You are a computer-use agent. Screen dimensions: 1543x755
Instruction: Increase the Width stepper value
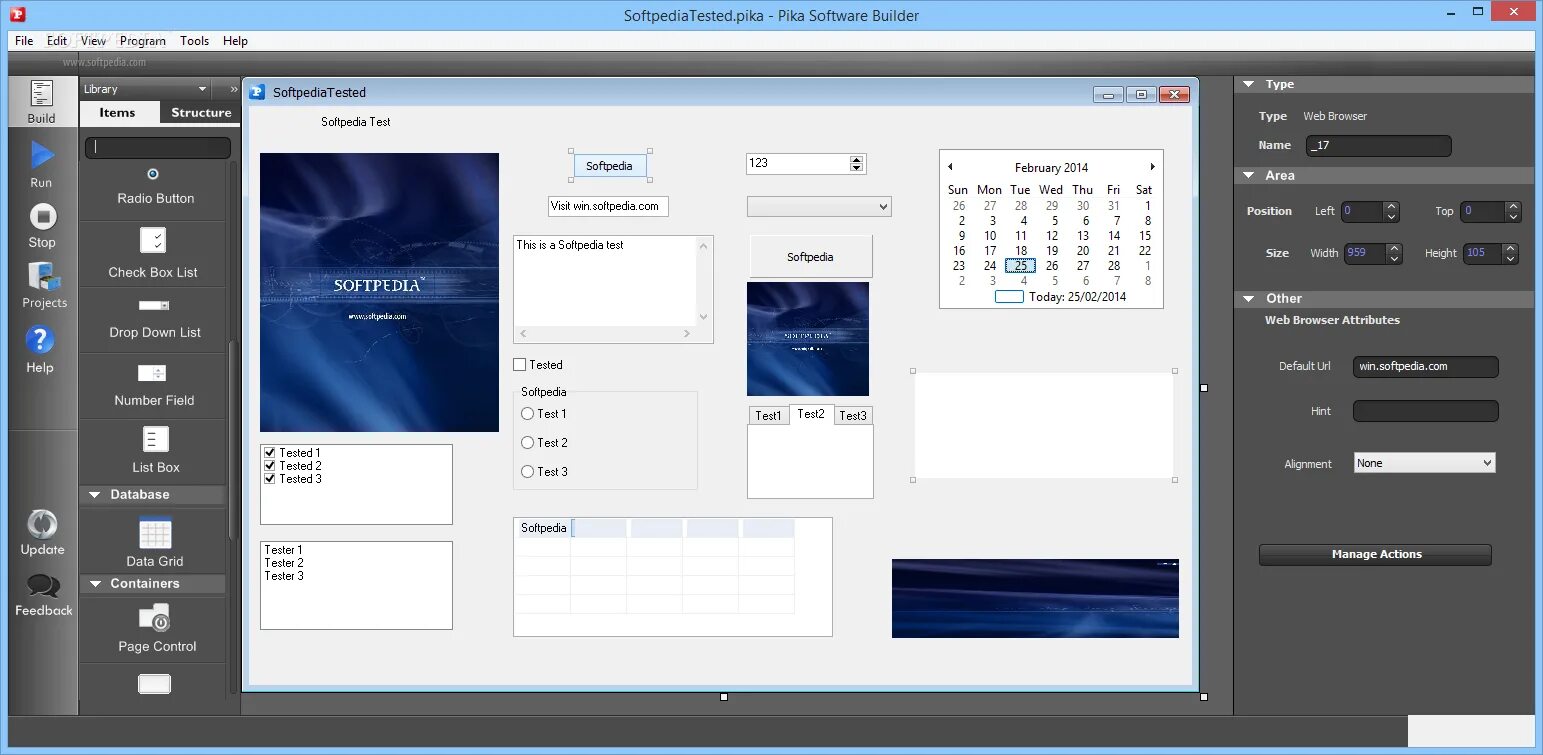click(1395, 247)
